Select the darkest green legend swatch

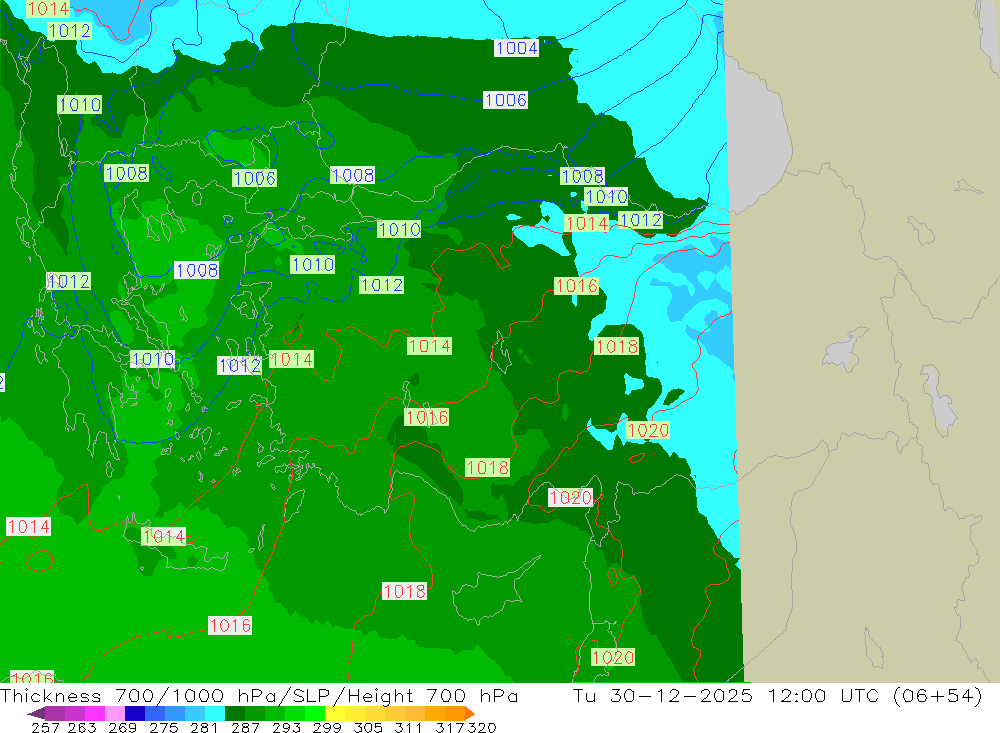[x=235, y=713]
